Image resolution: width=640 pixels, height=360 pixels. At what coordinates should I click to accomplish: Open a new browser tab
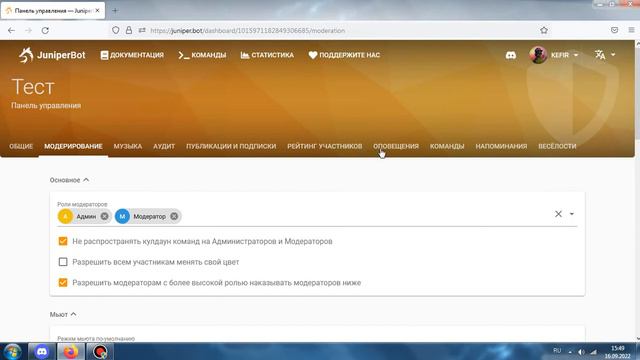coord(115,11)
